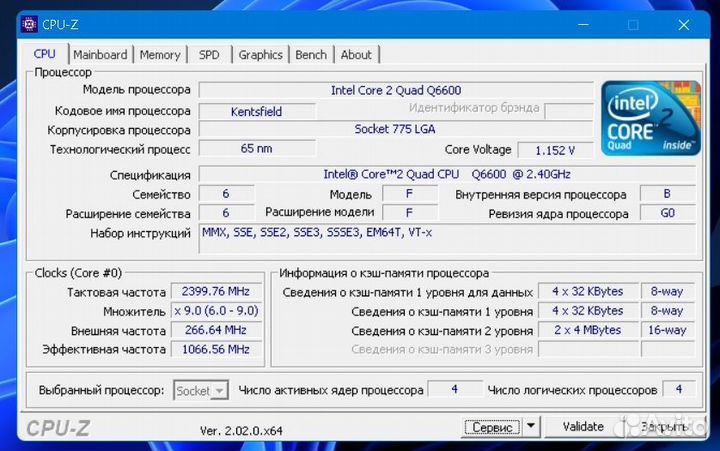Click the instruction set field with MMX, SSE

coord(447,239)
